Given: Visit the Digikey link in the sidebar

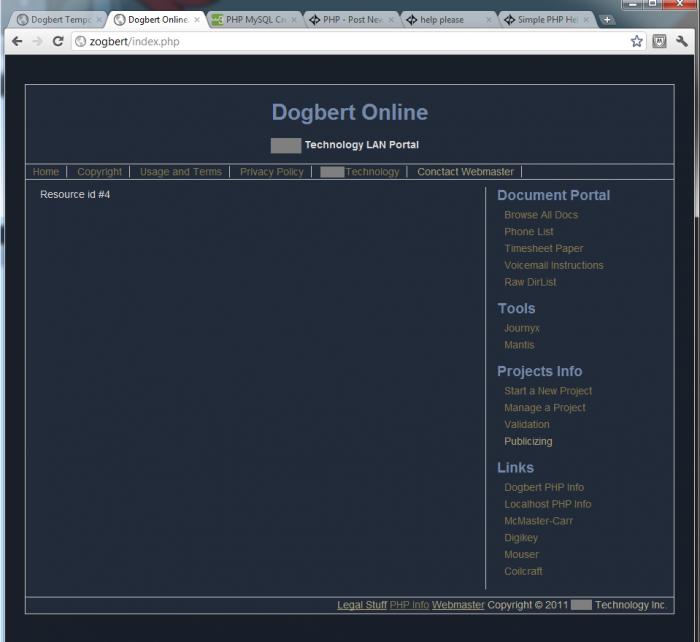Looking at the screenshot, I should (x=522, y=538).
